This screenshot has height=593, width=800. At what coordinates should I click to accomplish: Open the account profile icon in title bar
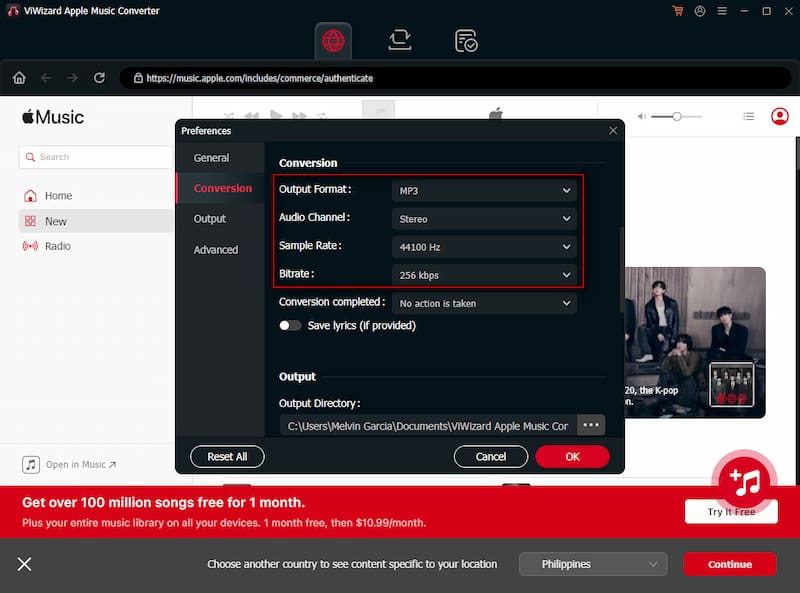(x=700, y=11)
